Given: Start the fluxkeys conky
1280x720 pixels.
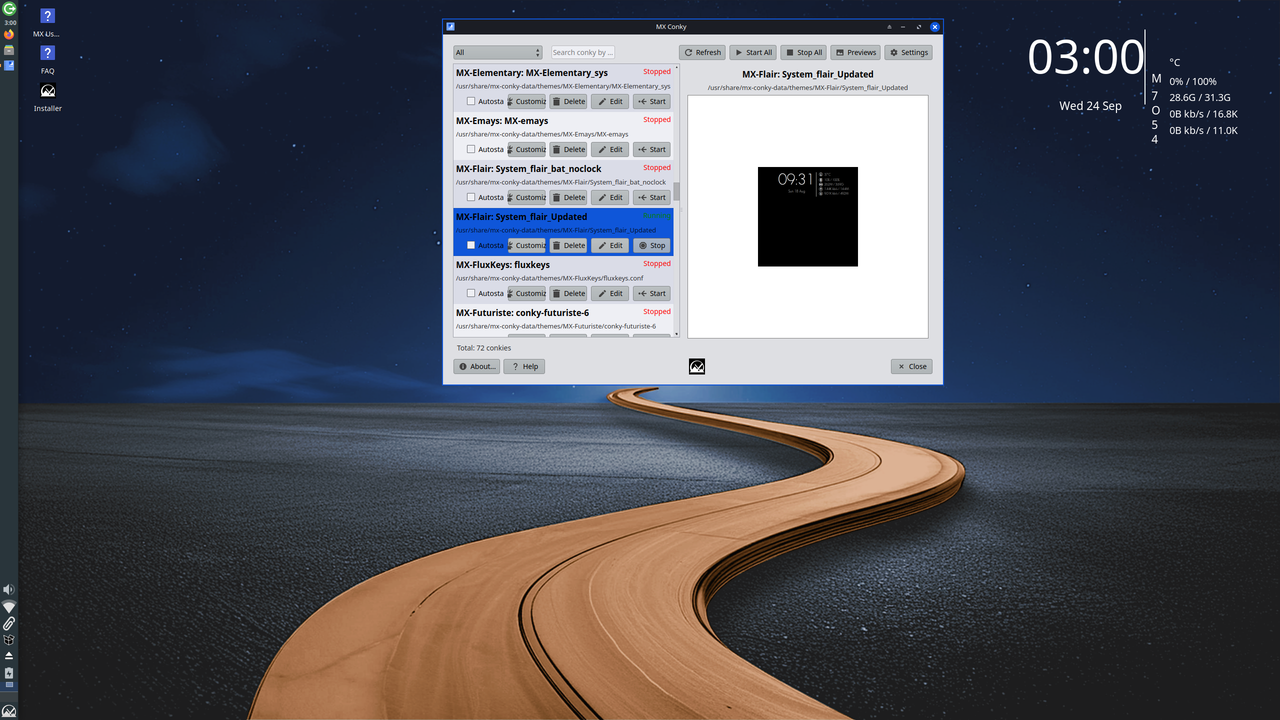Looking at the screenshot, I should click(652, 293).
